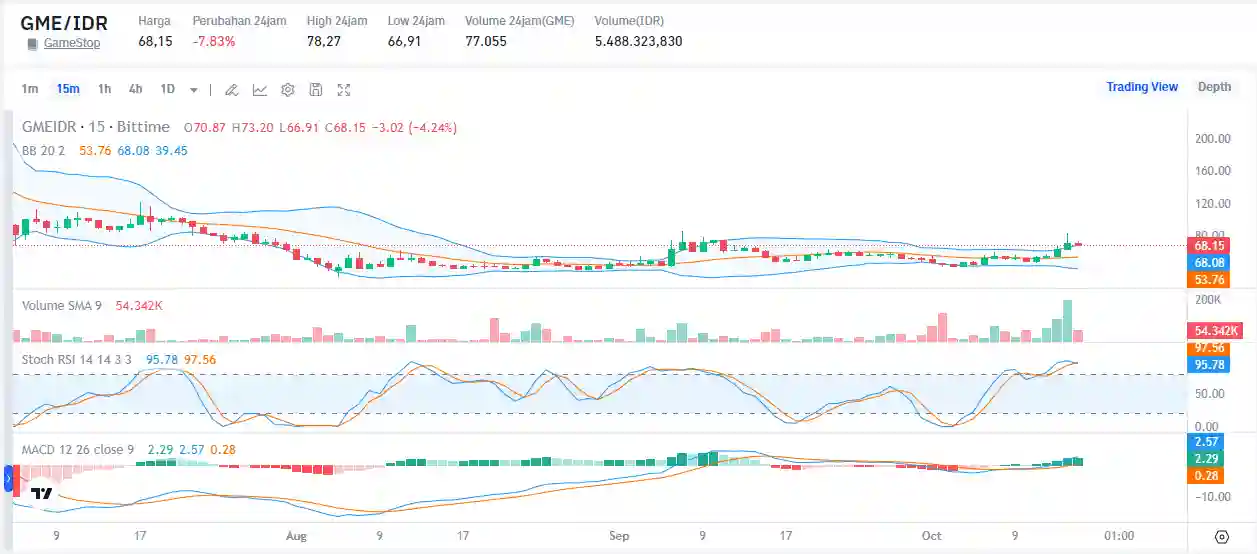Select the Stoch RSI 14 14 3 3 legend
The image size is (1257, 554).
77,359
